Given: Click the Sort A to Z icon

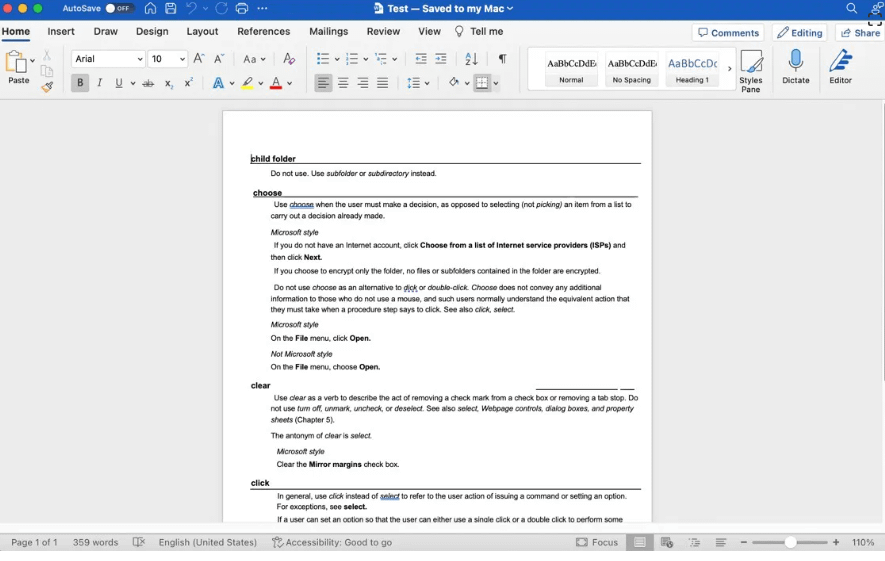Looking at the screenshot, I should click(x=471, y=59).
